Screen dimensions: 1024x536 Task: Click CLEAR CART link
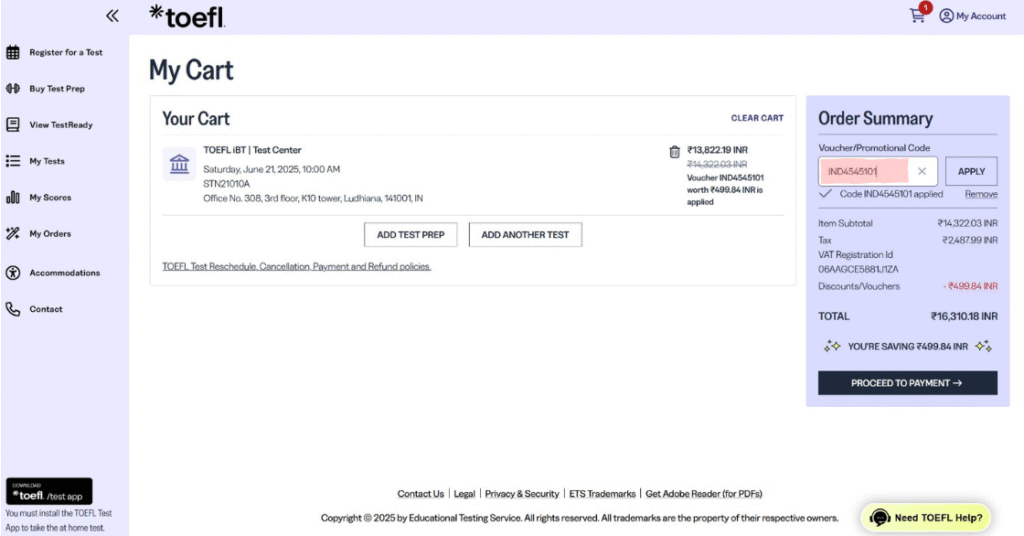757,118
